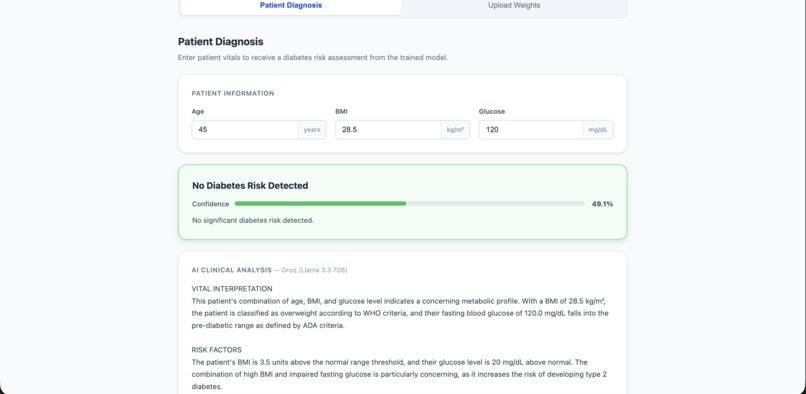Screen dimensions: 806x394
Task: Click the Glucose input field showing 120
Action: [532, 130]
